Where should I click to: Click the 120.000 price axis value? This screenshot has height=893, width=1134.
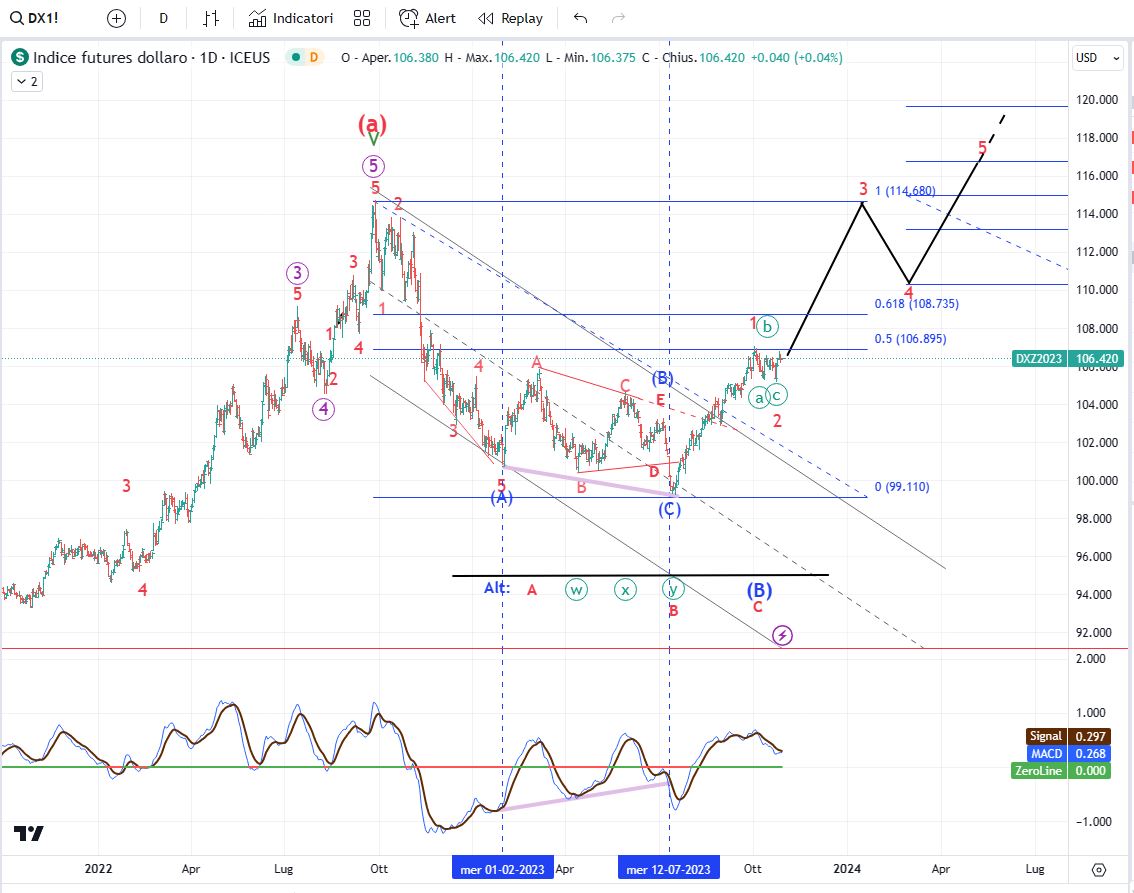(x=1096, y=100)
